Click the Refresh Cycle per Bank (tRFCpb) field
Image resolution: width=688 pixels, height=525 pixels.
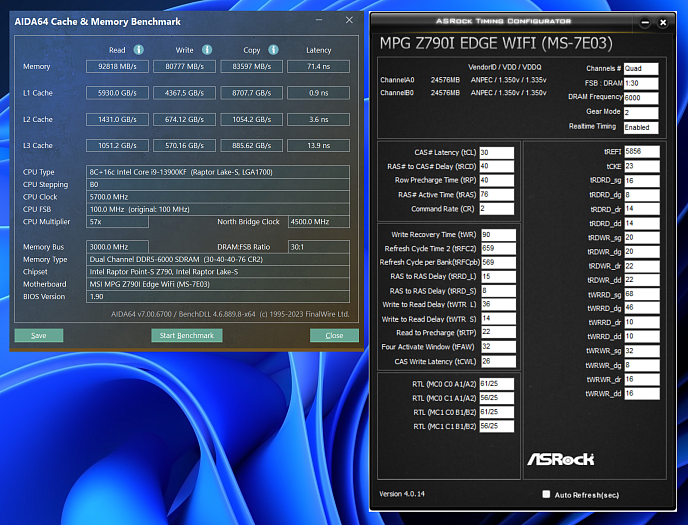click(x=498, y=262)
